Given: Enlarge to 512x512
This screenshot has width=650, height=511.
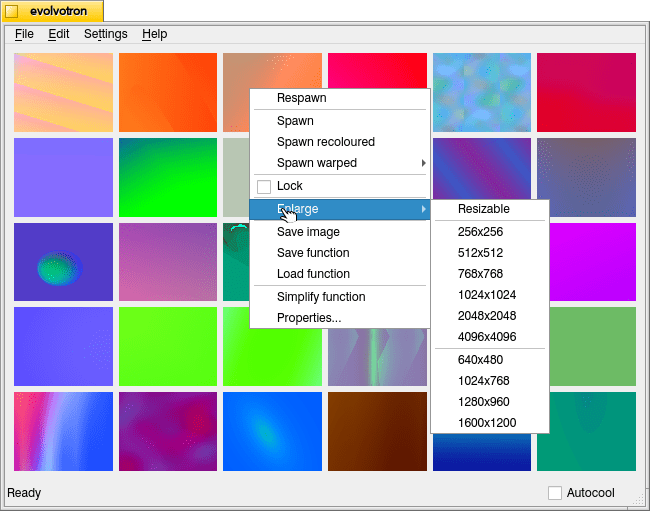Looking at the screenshot, I should pos(490,253).
